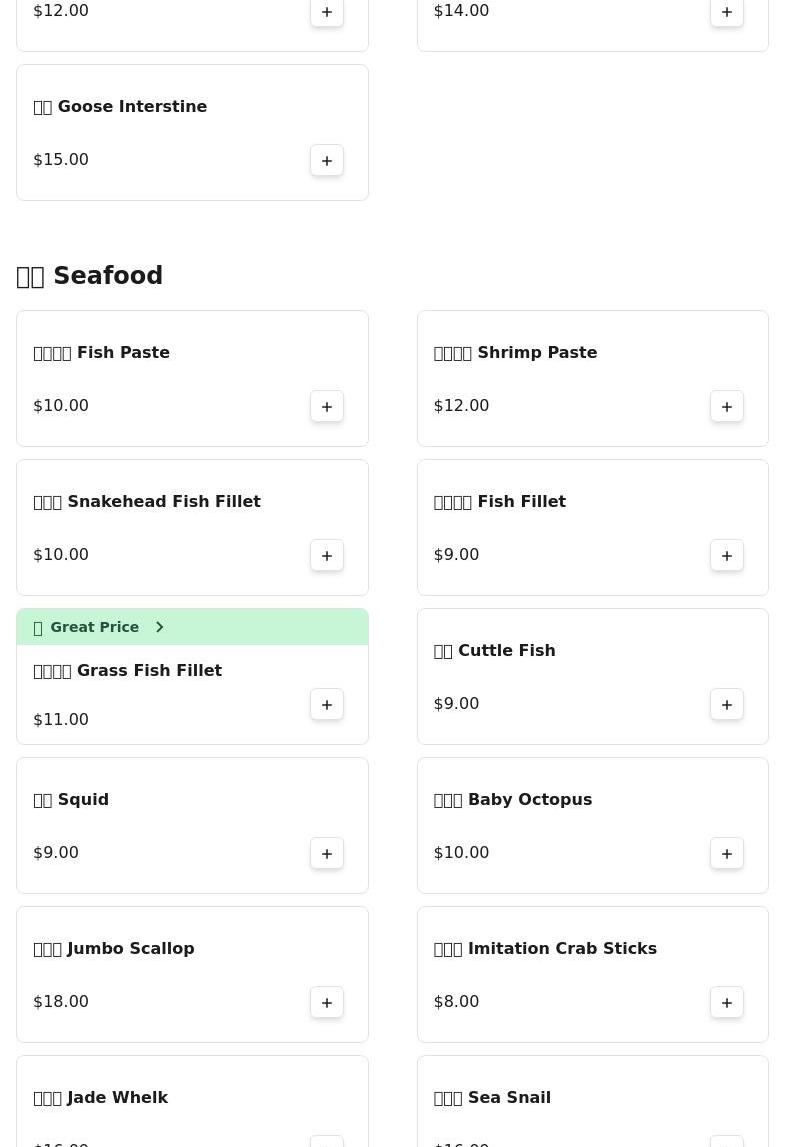Image resolution: width=785 pixels, height=1147 pixels.
Task: Select the Baby Octopus item title
Action: [513, 799]
